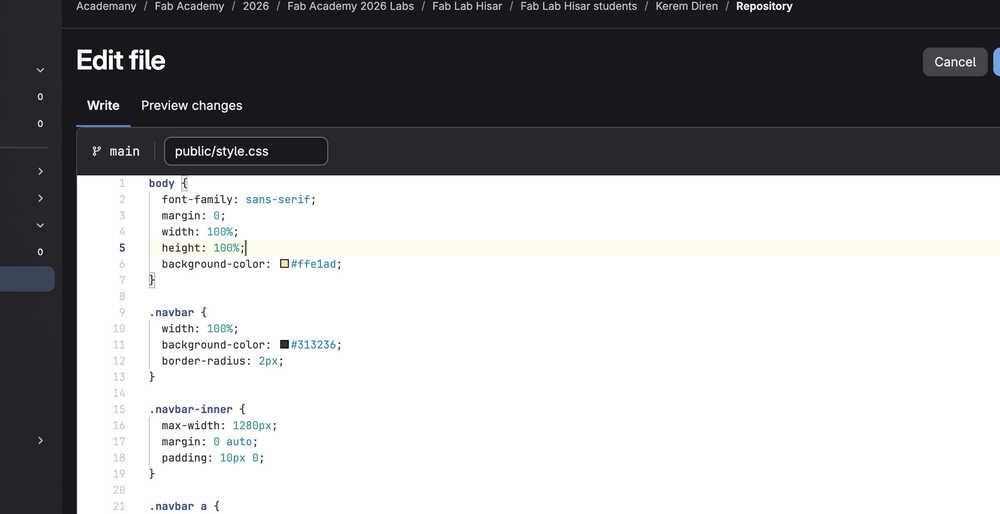Collapse the topmost sidebar section chevron
Image resolution: width=1000 pixels, height=514 pixels.
pyautogui.click(x=40, y=70)
